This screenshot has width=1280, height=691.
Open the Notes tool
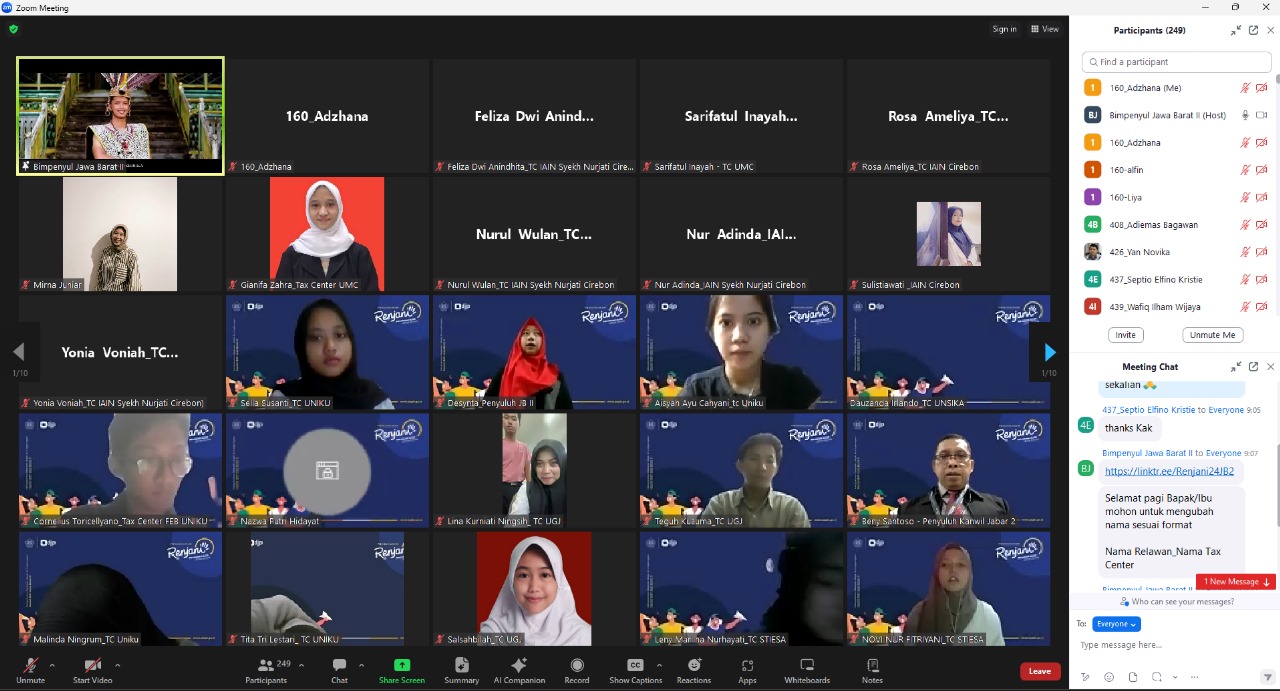pos(872,670)
